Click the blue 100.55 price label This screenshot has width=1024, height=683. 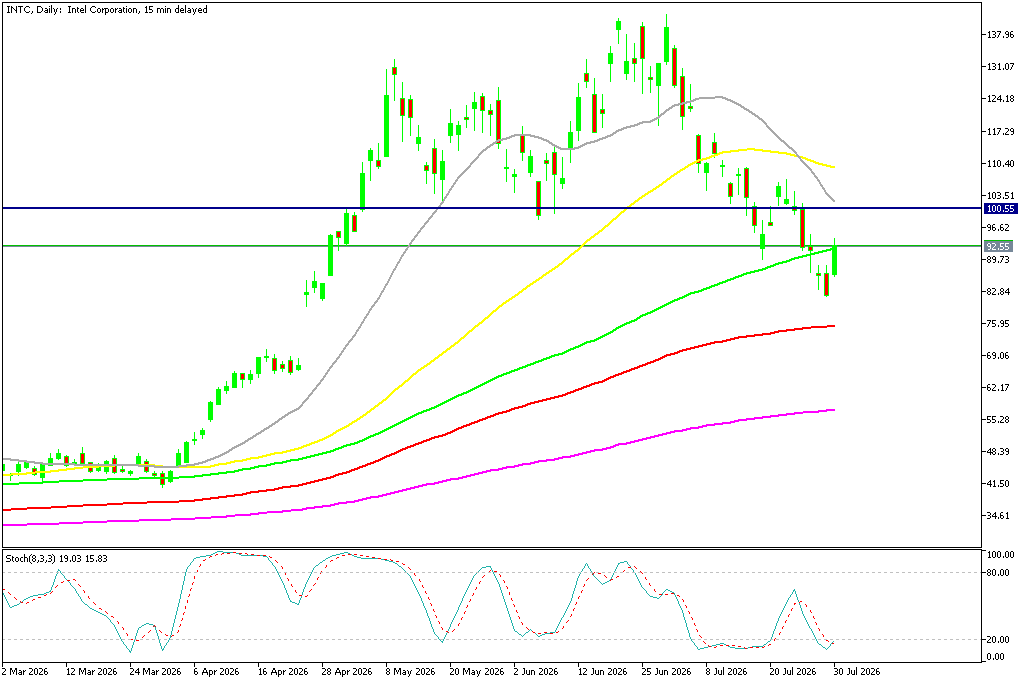(x=1000, y=209)
